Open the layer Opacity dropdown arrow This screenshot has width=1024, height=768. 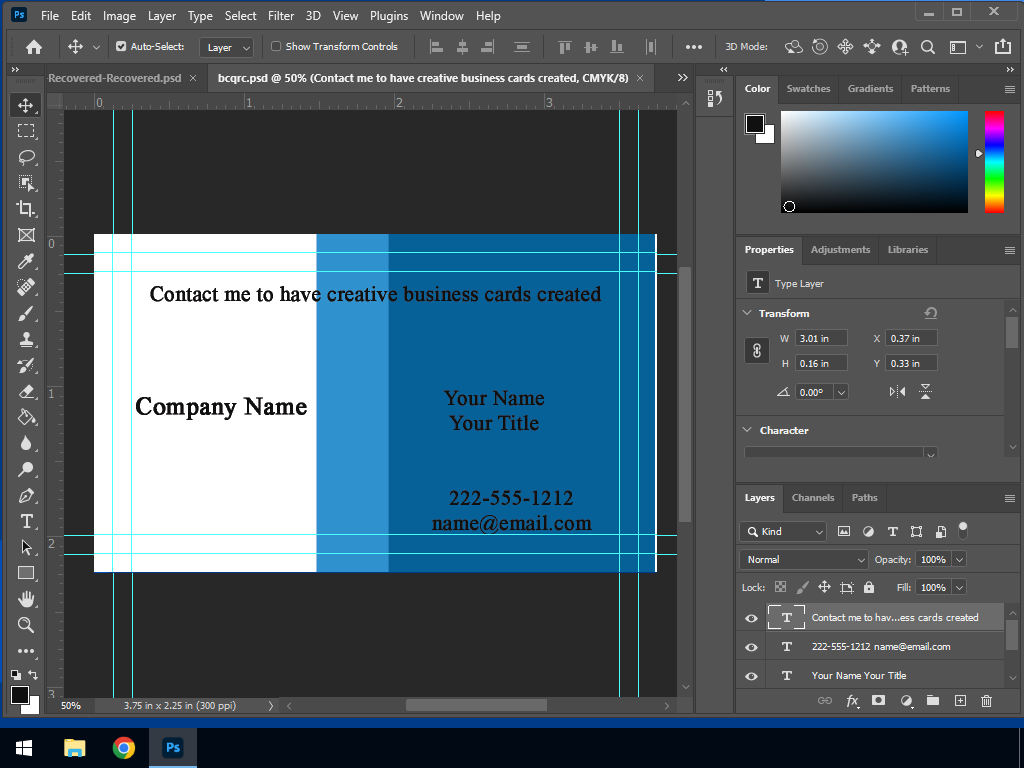[959, 560]
